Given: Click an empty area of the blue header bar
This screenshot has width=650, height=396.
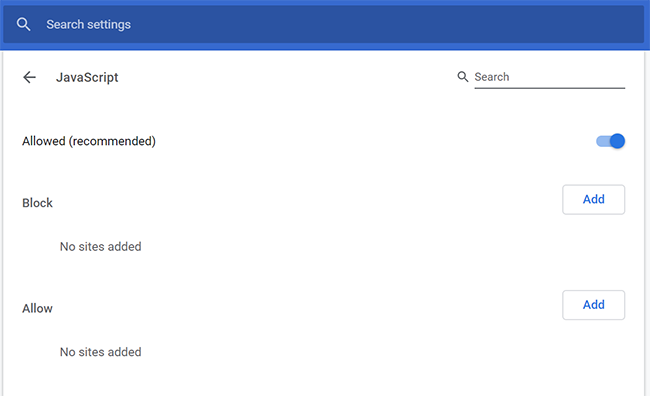Looking at the screenshot, I should point(373,24).
